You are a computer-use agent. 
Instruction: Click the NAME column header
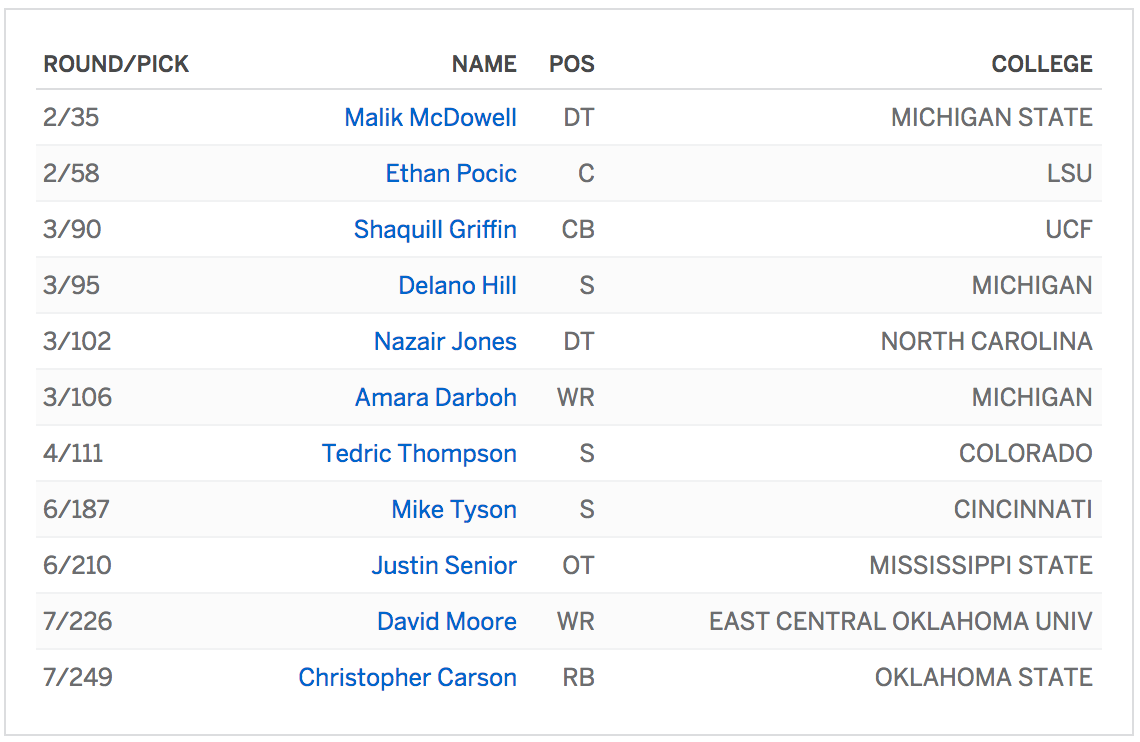[x=484, y=65]
